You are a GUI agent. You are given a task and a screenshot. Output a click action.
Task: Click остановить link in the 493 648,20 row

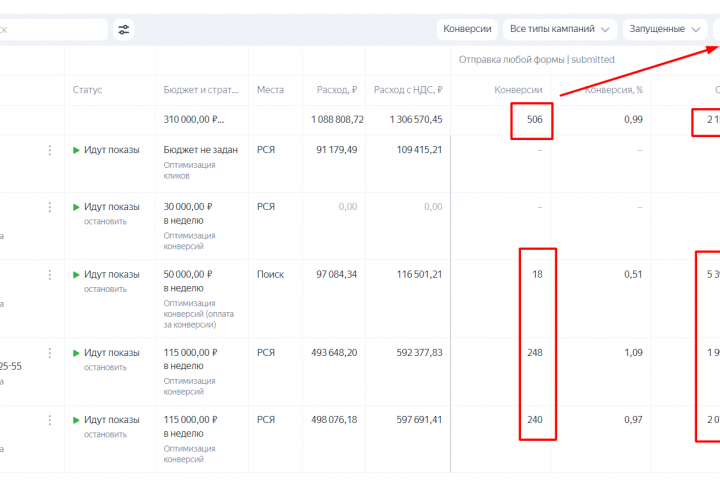pyautogui.click(x=105, y=367)
